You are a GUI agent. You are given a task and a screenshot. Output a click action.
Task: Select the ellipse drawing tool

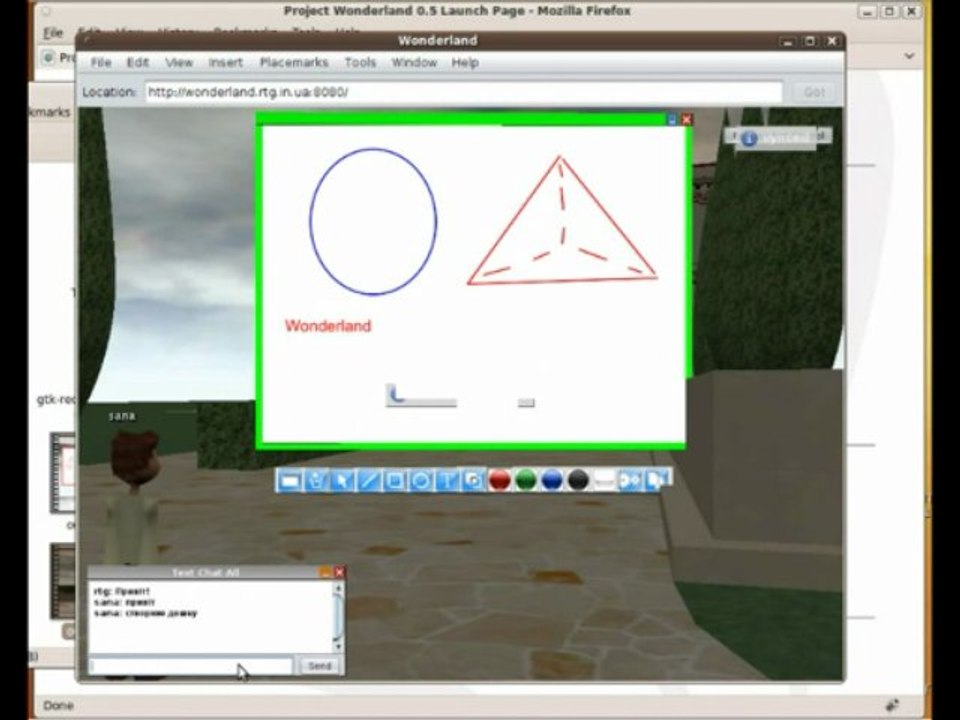click(x=421, y=481)
